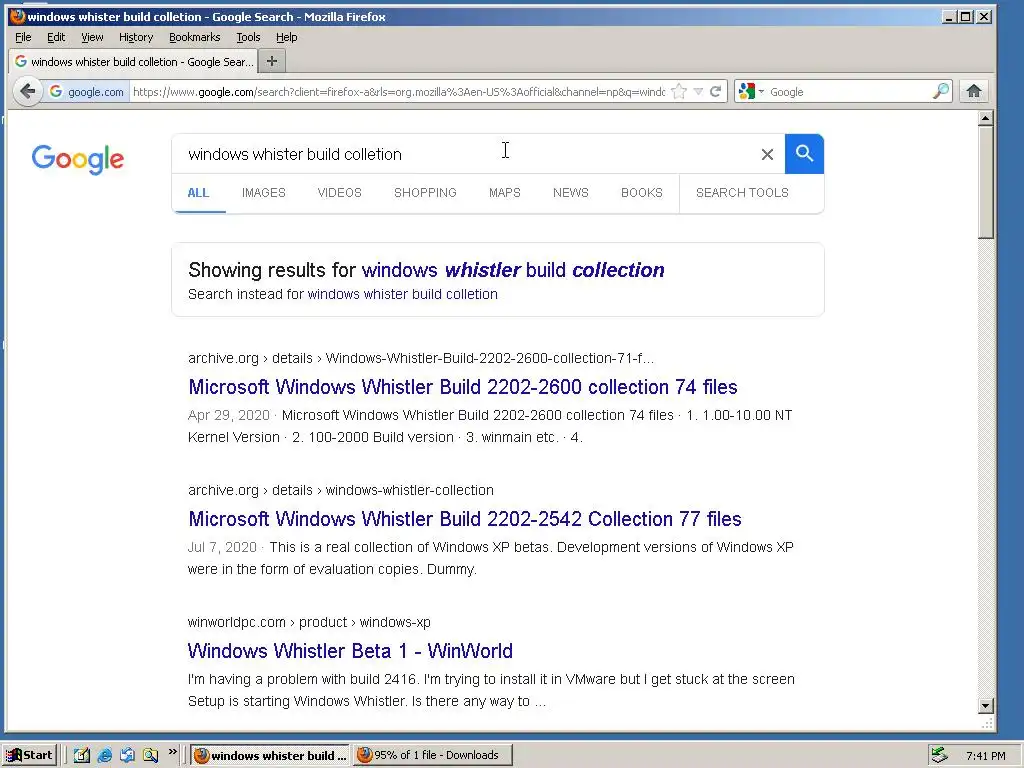The height and width of the screenshot is (768, 1024).
Task: Open the Tools menu
Action: pyautogui.click(x=248, y=37)
